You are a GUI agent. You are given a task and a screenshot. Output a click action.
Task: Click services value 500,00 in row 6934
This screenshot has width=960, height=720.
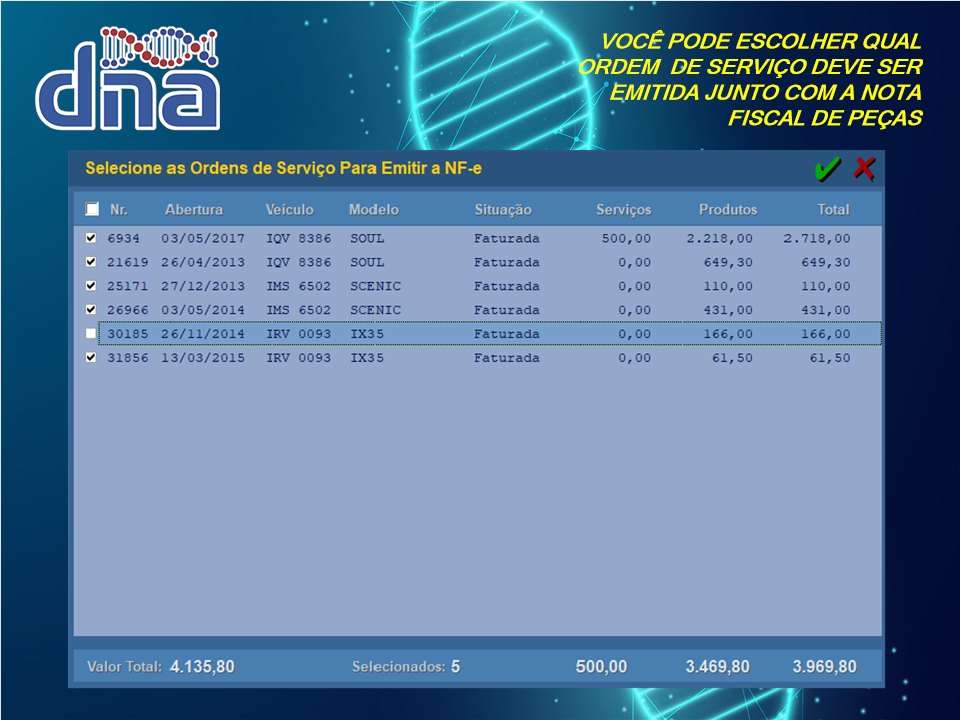point(626,238)
